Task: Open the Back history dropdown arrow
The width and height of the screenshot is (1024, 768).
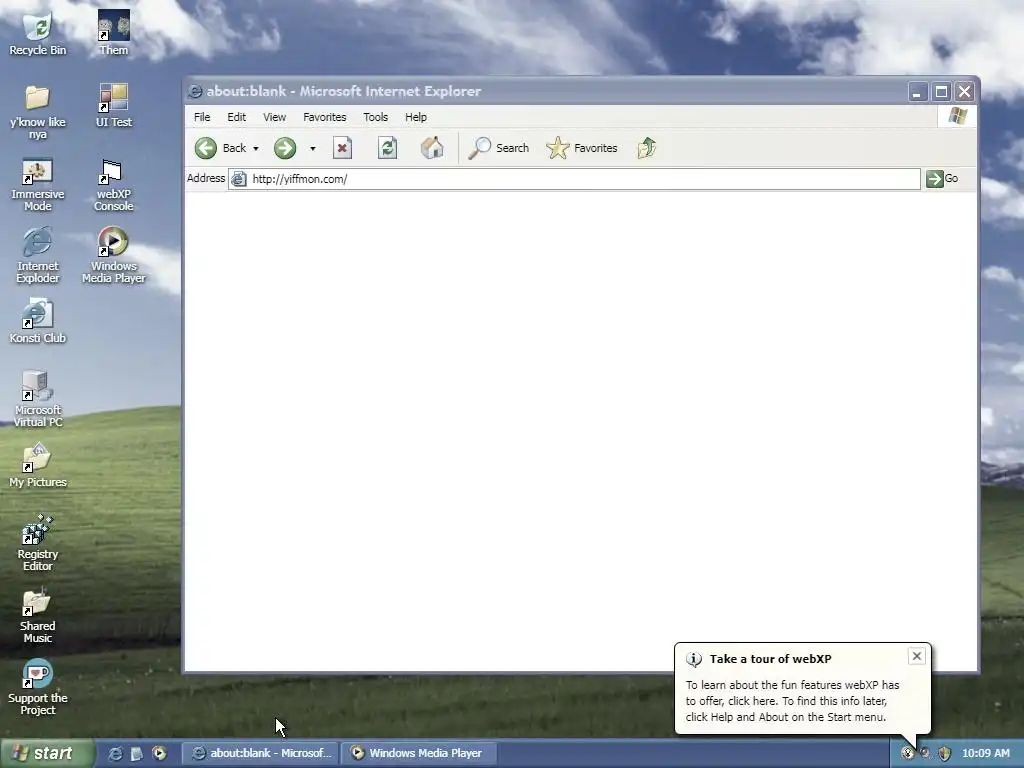Action: pyautogui.click(x=256, y=149)
